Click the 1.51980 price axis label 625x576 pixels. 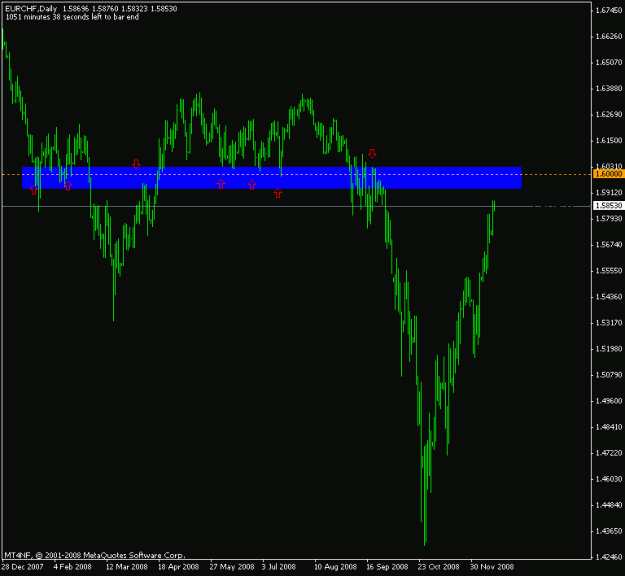[x=609, y=349]
